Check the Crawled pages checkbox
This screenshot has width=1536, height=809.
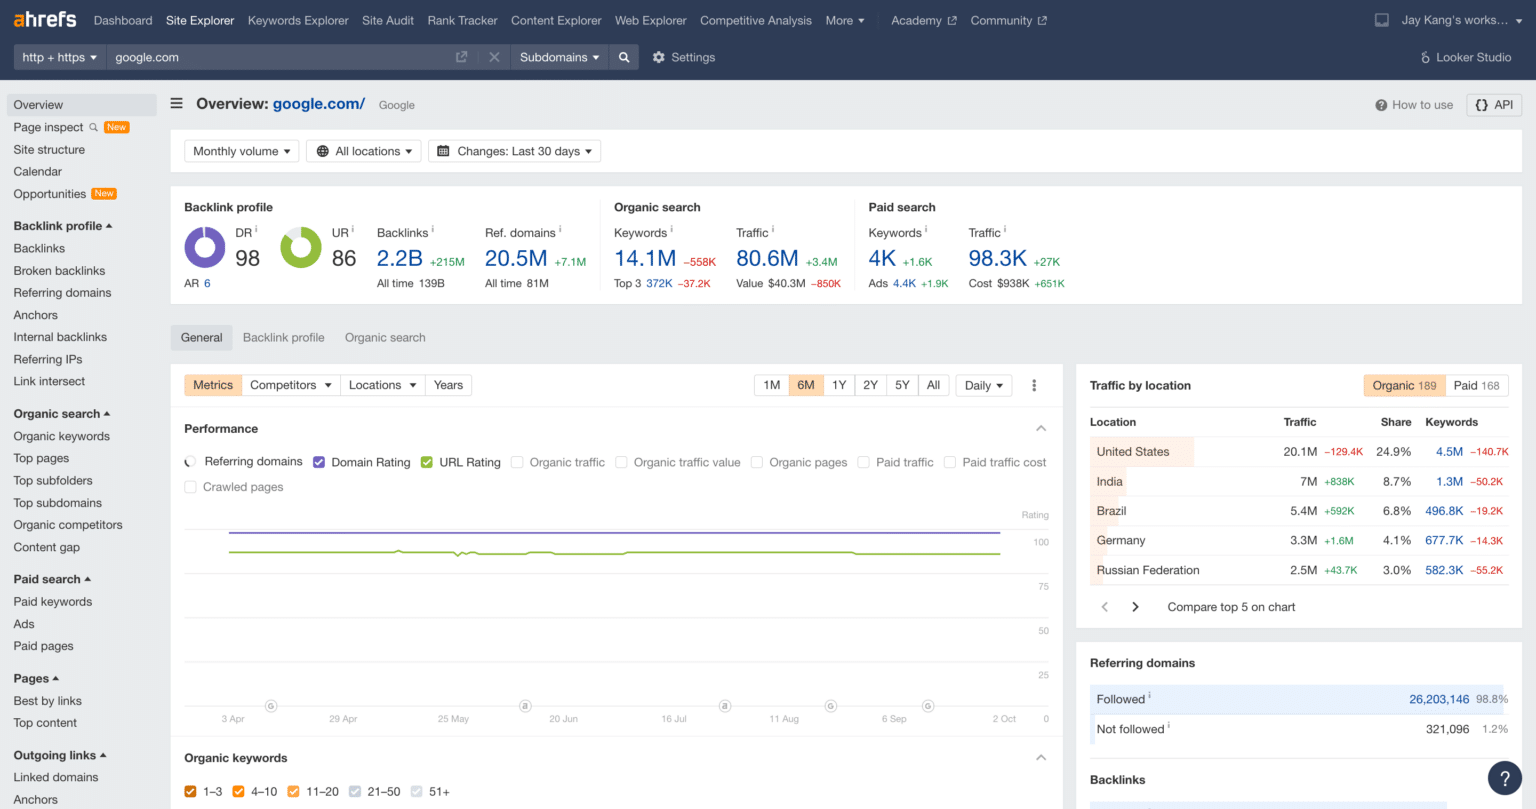pos(191,487)
